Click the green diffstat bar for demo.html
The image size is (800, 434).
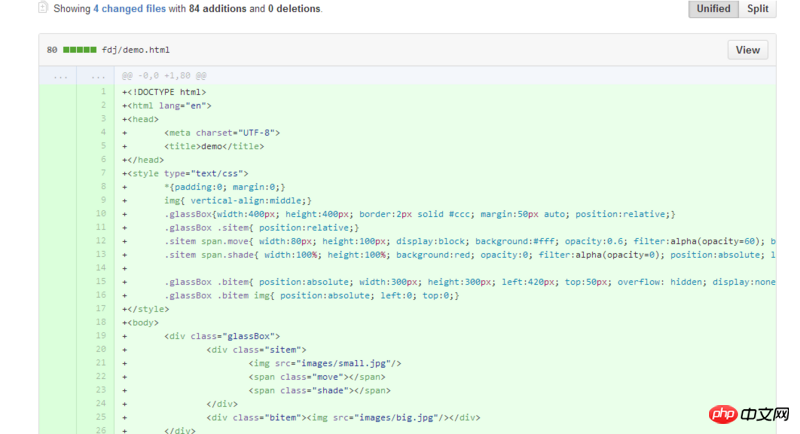(80, 50)
